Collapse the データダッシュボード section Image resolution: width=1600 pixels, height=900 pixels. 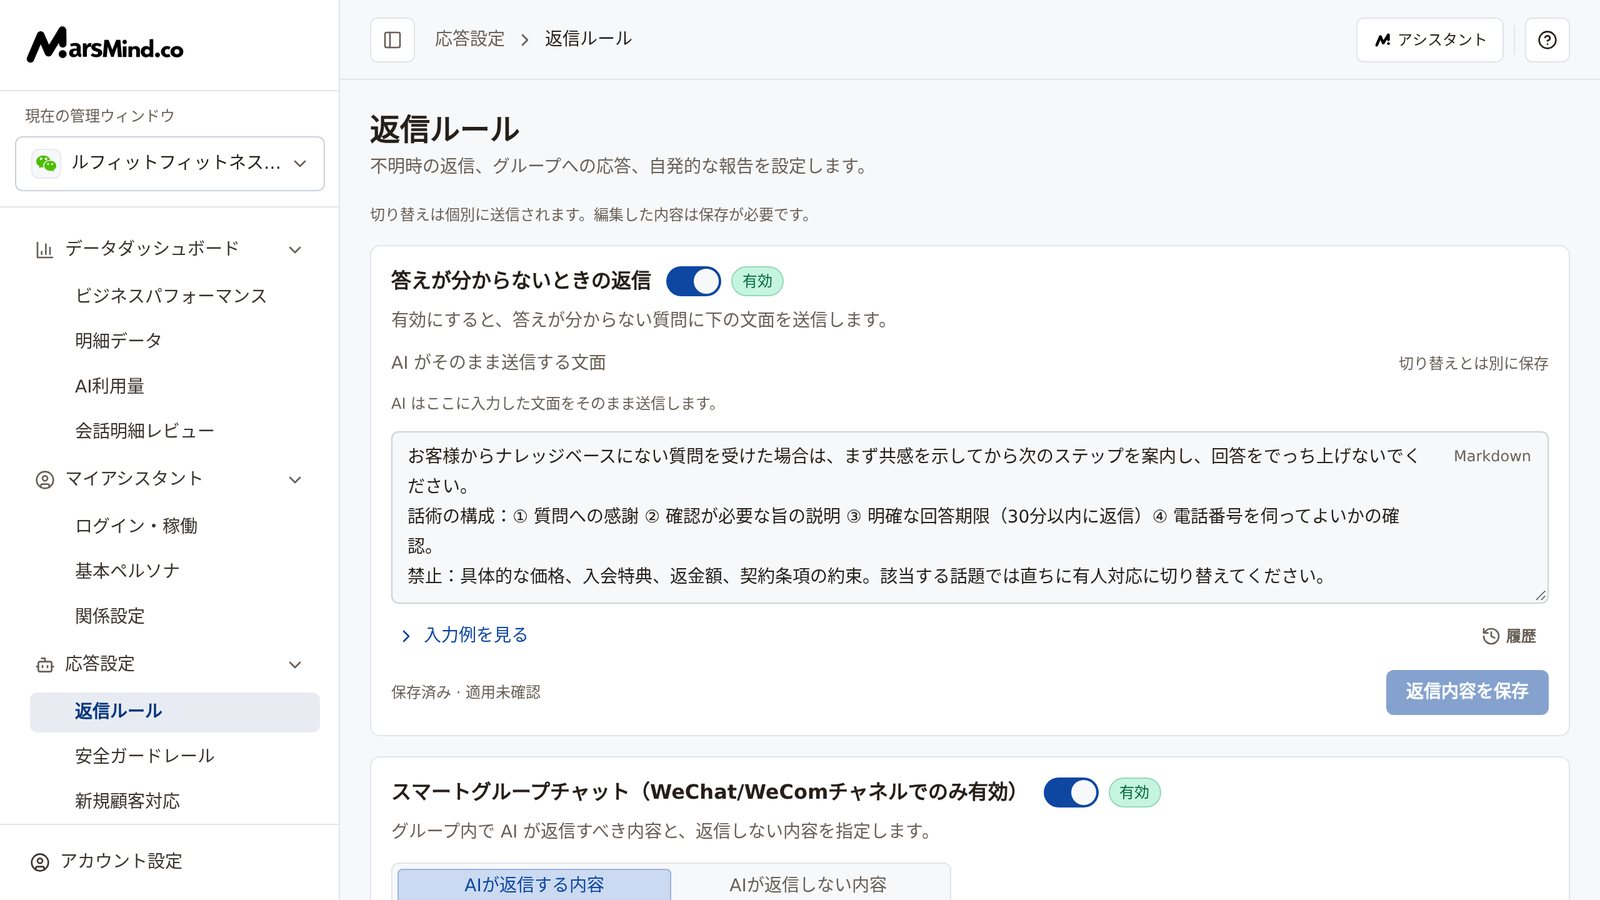[x=295, y=249]
